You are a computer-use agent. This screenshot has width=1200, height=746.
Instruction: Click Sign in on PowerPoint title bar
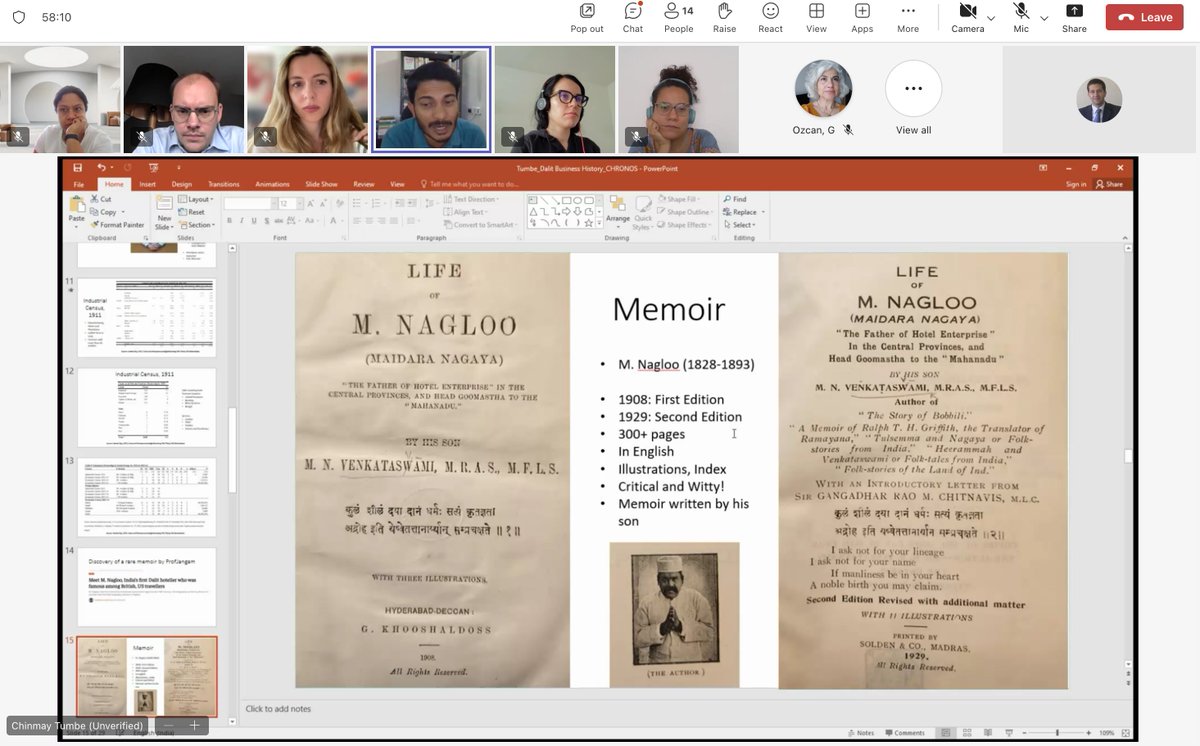pyautogui.click(x=1076, y=184)
